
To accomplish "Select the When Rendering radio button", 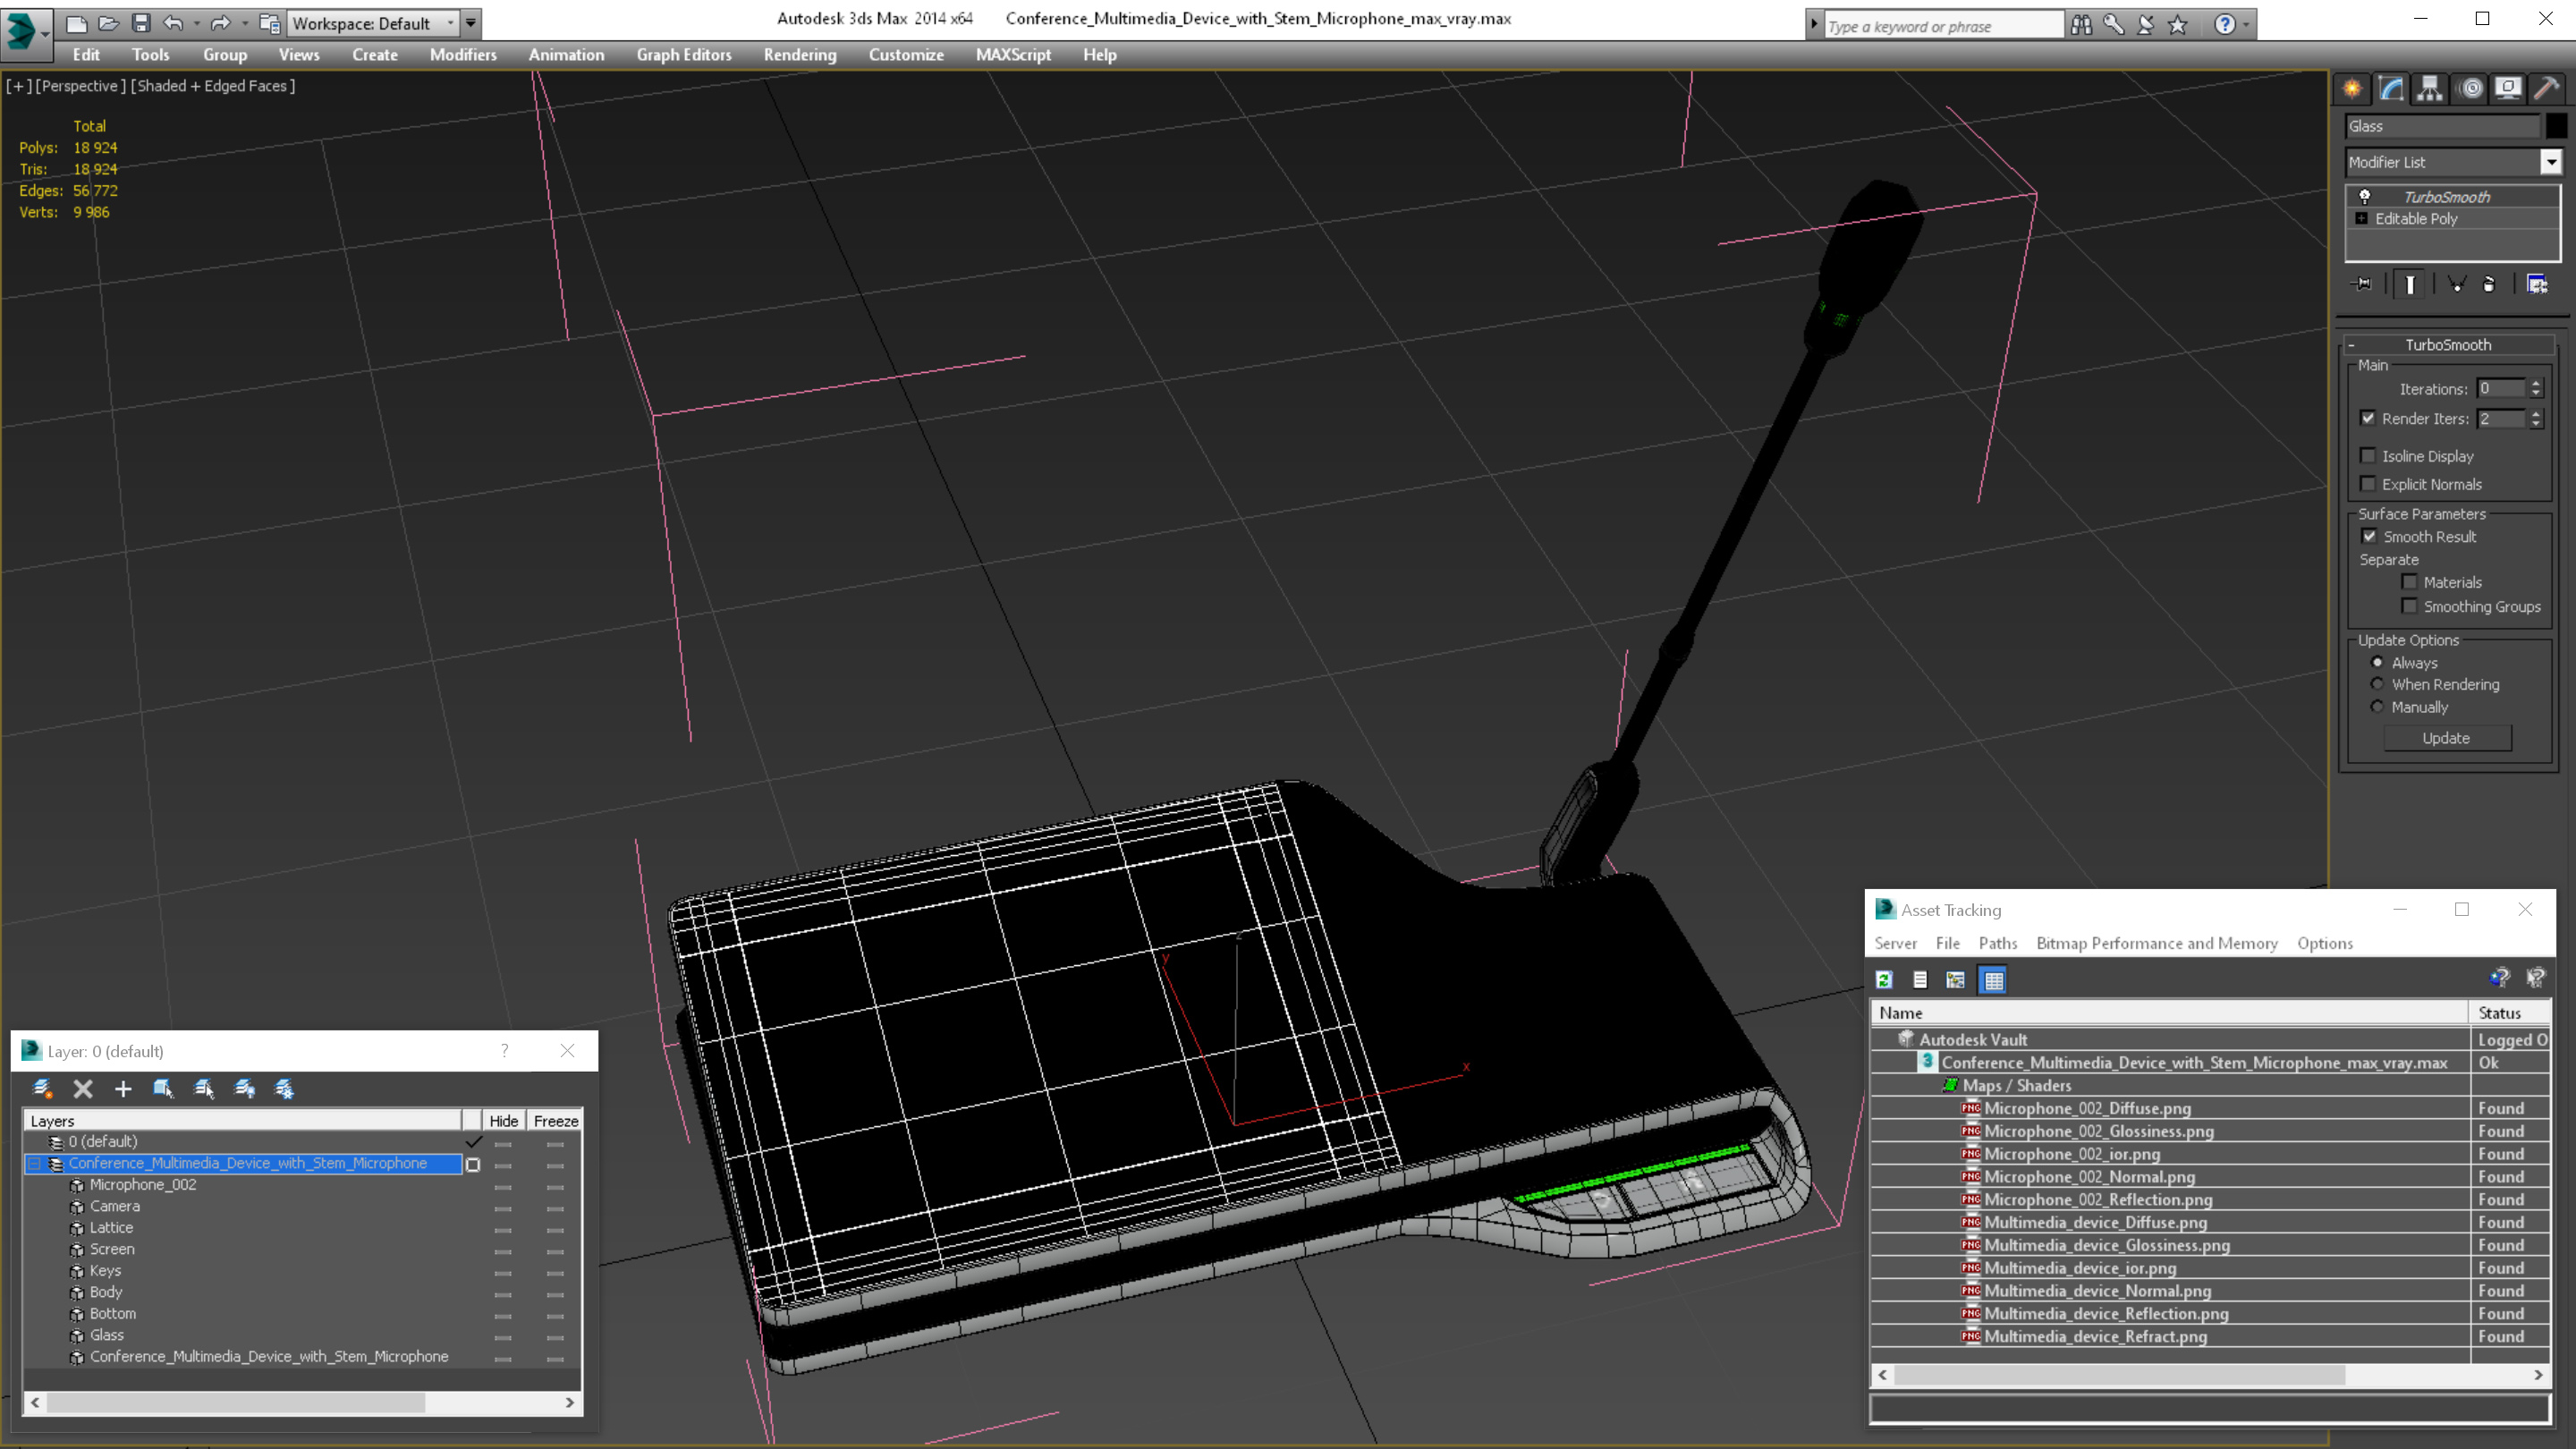I will (x=2378, y=684).
